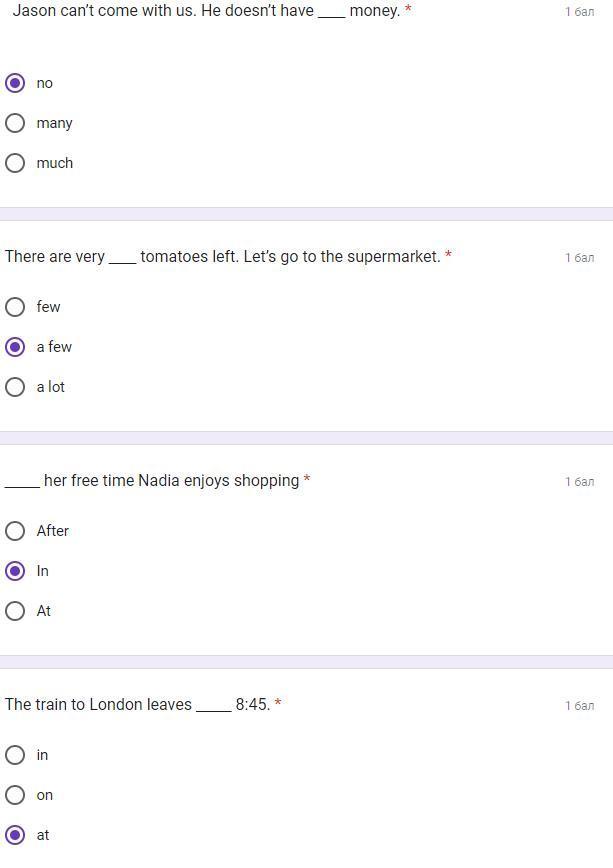Screen dimensions: 613x868
Task: Pick "at" for the train to London
Action: coord(15,835)
